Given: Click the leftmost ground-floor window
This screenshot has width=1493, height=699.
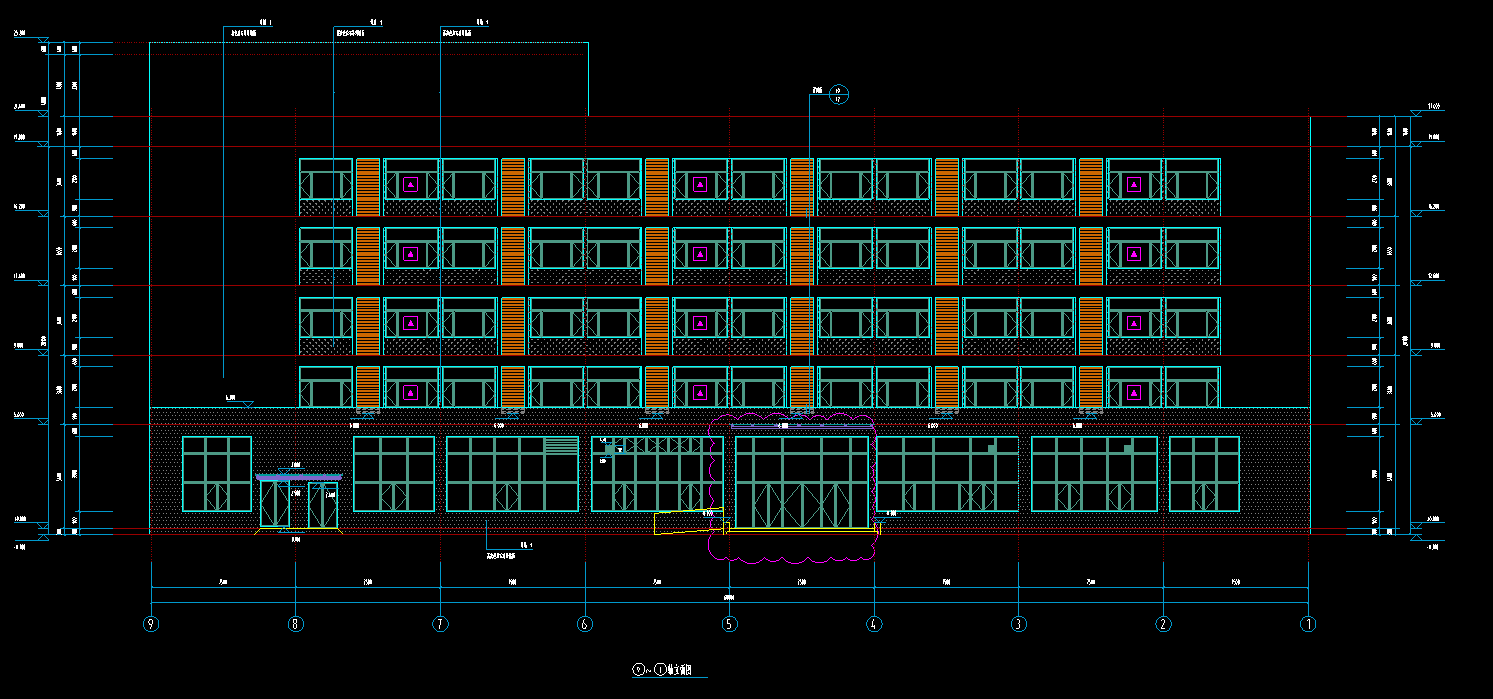Looking at the screenshot, I should click(x=216, y=474).
